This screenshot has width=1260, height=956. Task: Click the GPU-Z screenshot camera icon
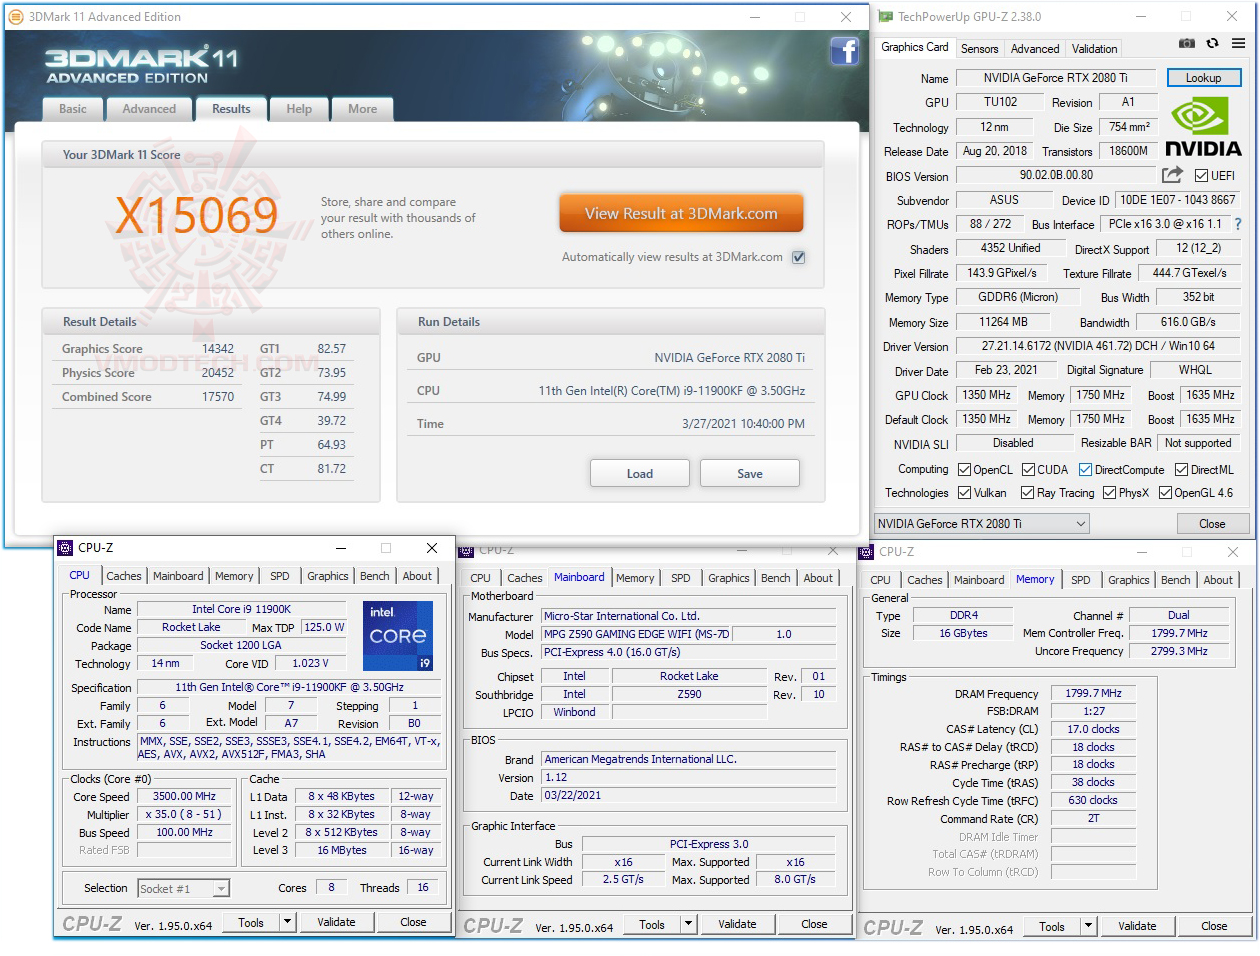coord(1186,43)
